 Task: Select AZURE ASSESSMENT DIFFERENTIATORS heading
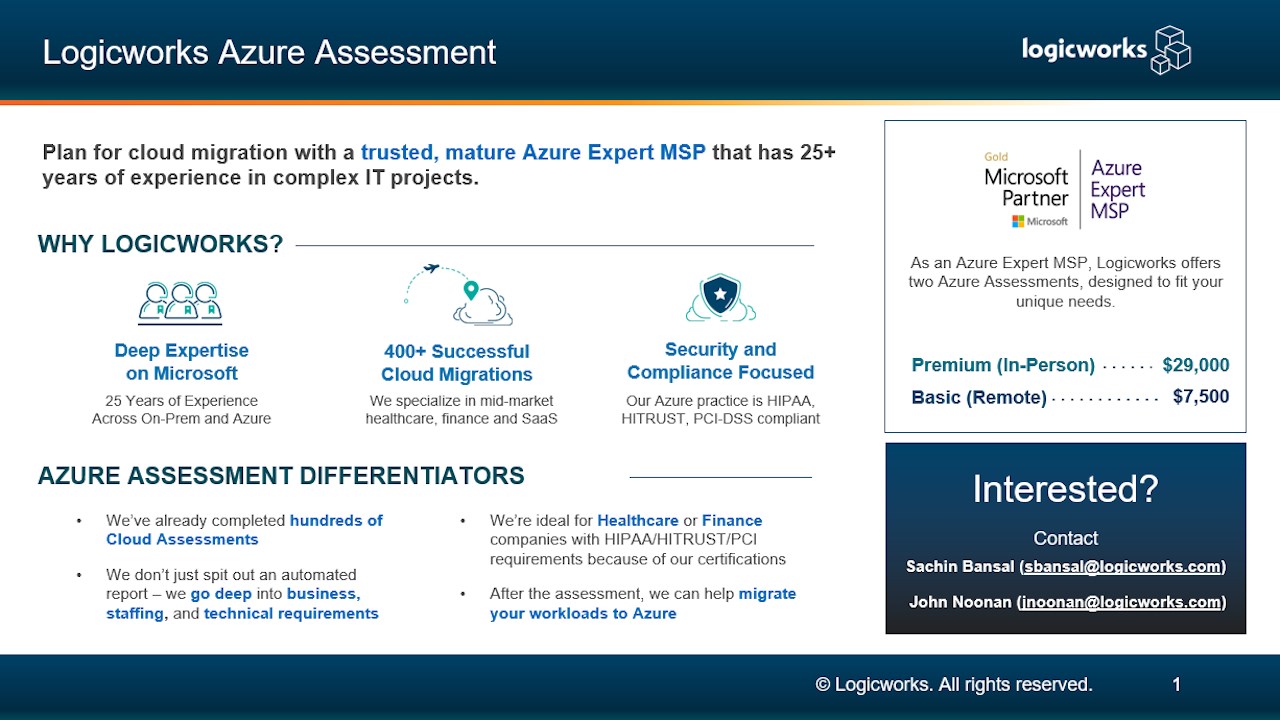[281, 475]
